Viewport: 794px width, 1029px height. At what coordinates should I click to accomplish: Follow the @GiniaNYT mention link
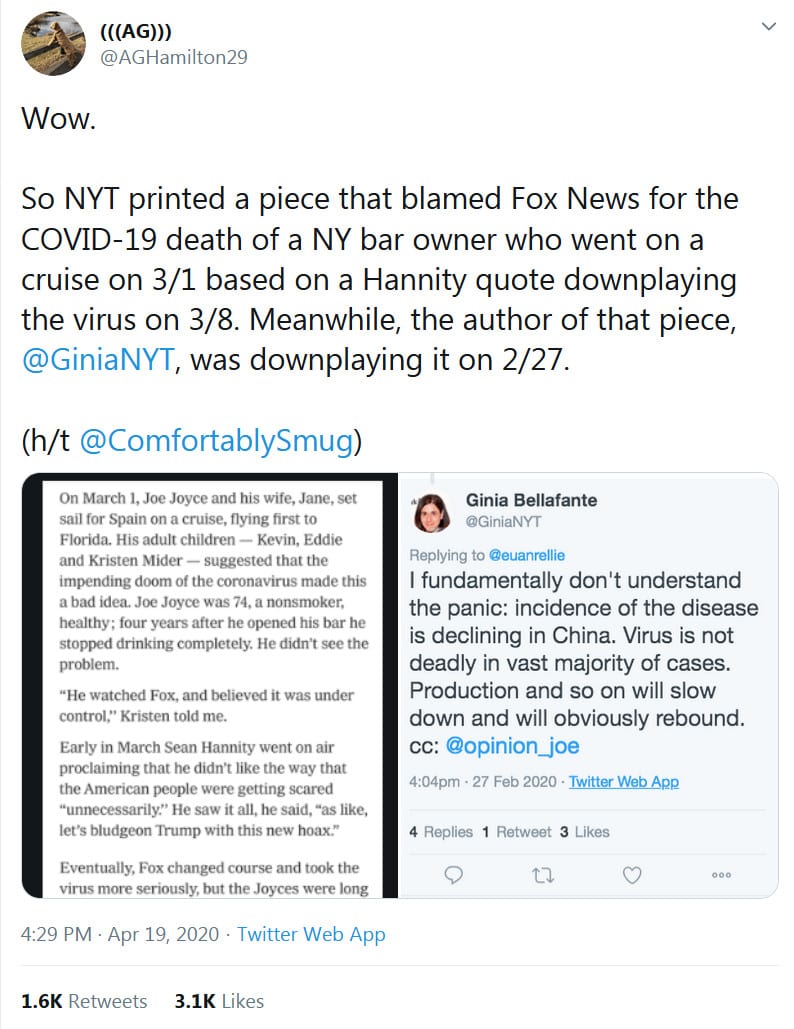click(99, 360)
